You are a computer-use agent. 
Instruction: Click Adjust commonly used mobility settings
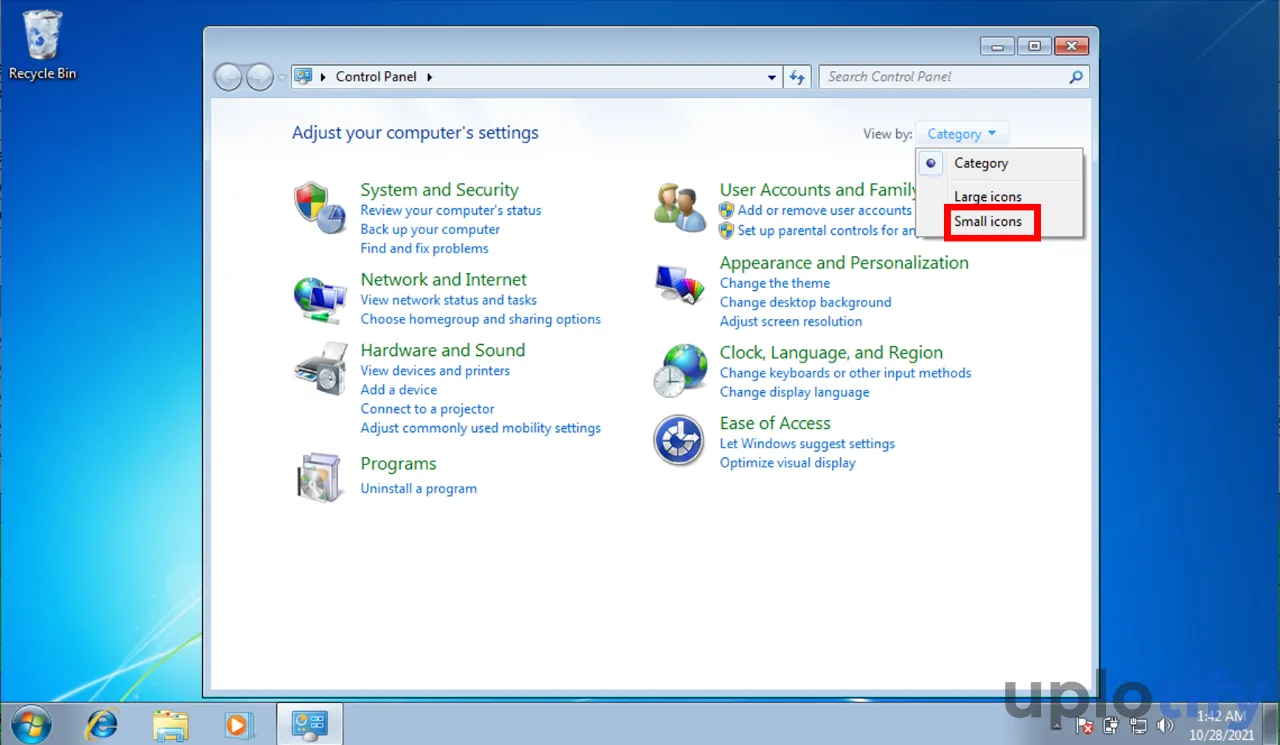pyautogui.click(x=480, y=428)
